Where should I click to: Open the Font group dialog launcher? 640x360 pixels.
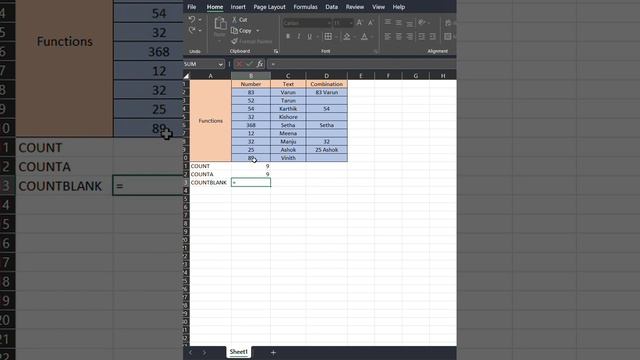[x=376, y=51]
